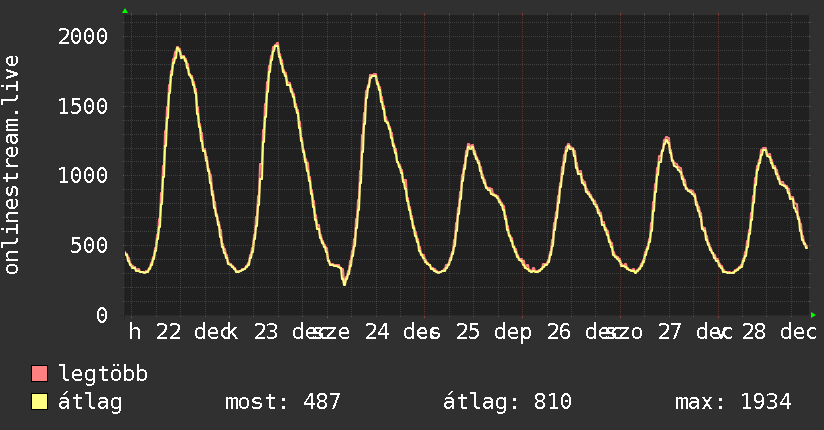
Task: Click the yellow átlag color swatch
Action: 39,401
